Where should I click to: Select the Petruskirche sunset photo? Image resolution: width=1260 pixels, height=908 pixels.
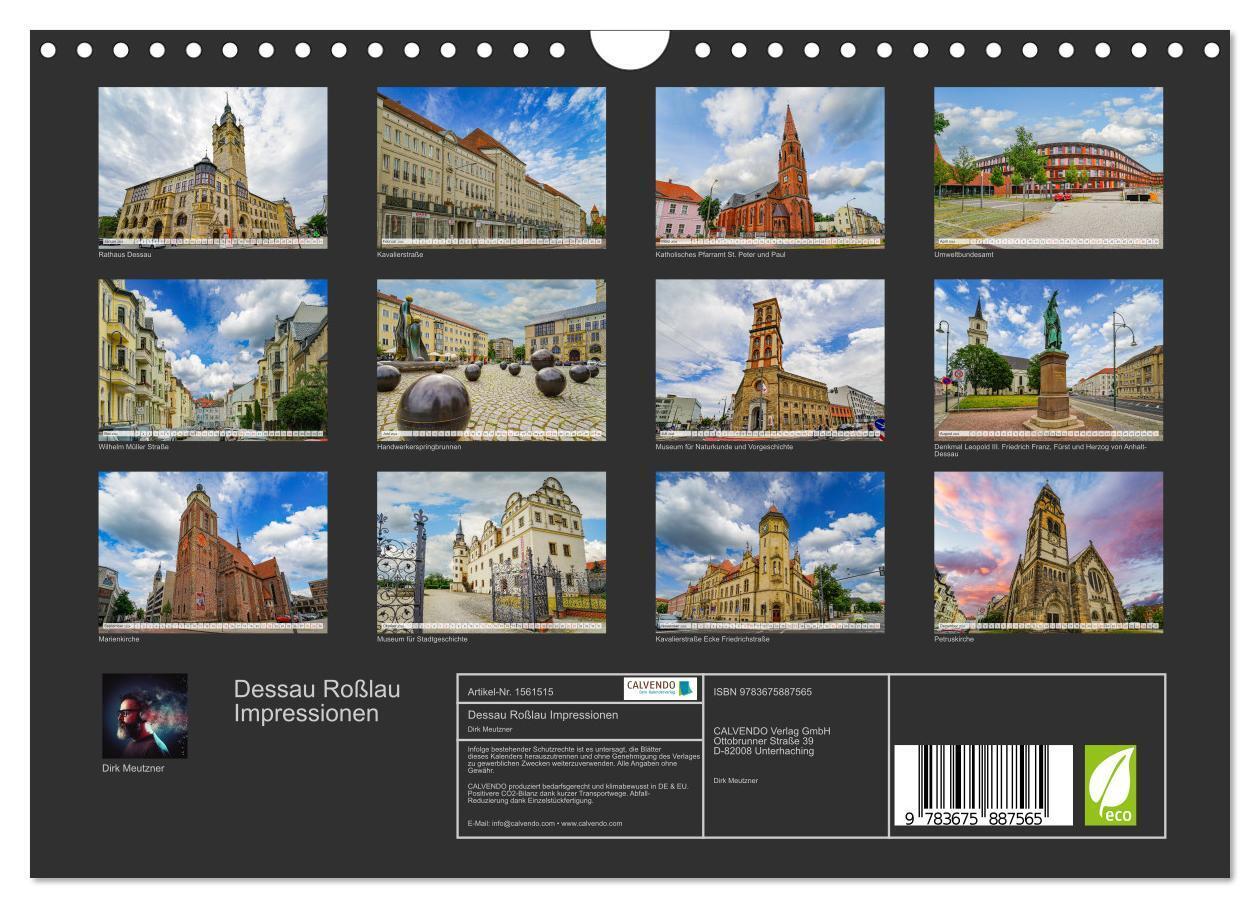point(1048,552)
